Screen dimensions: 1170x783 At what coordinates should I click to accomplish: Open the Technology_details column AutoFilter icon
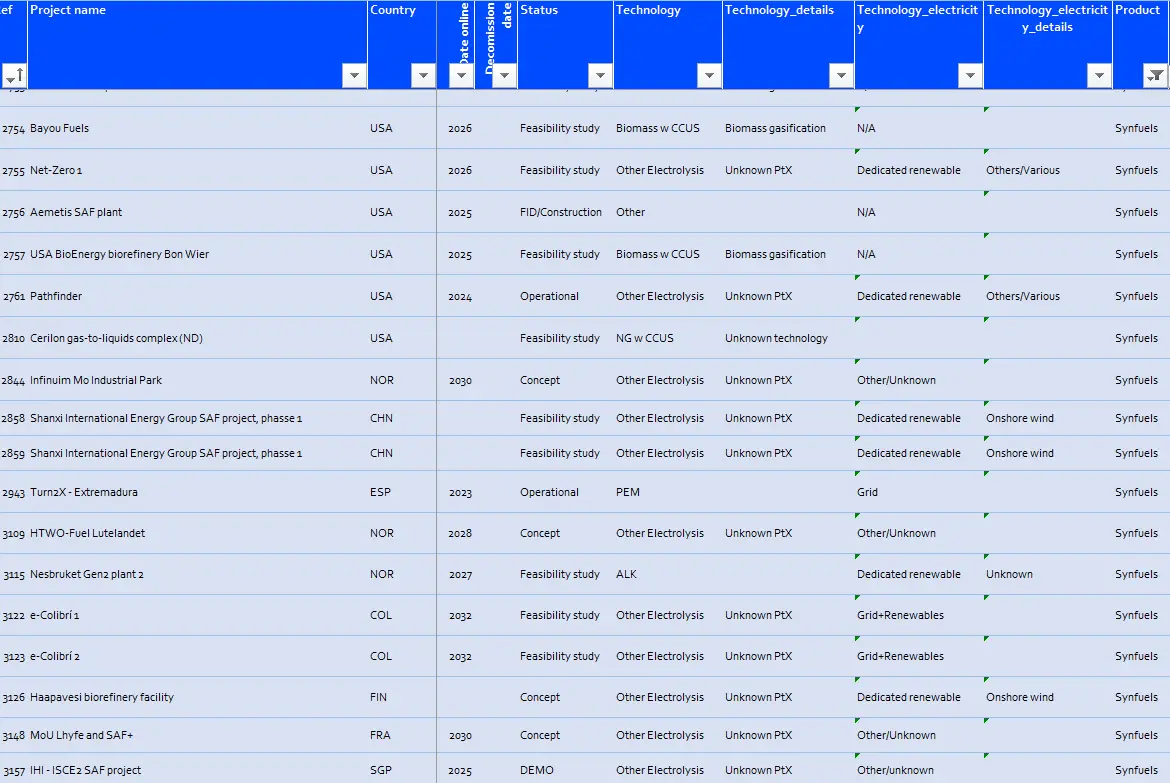(840, 75)
